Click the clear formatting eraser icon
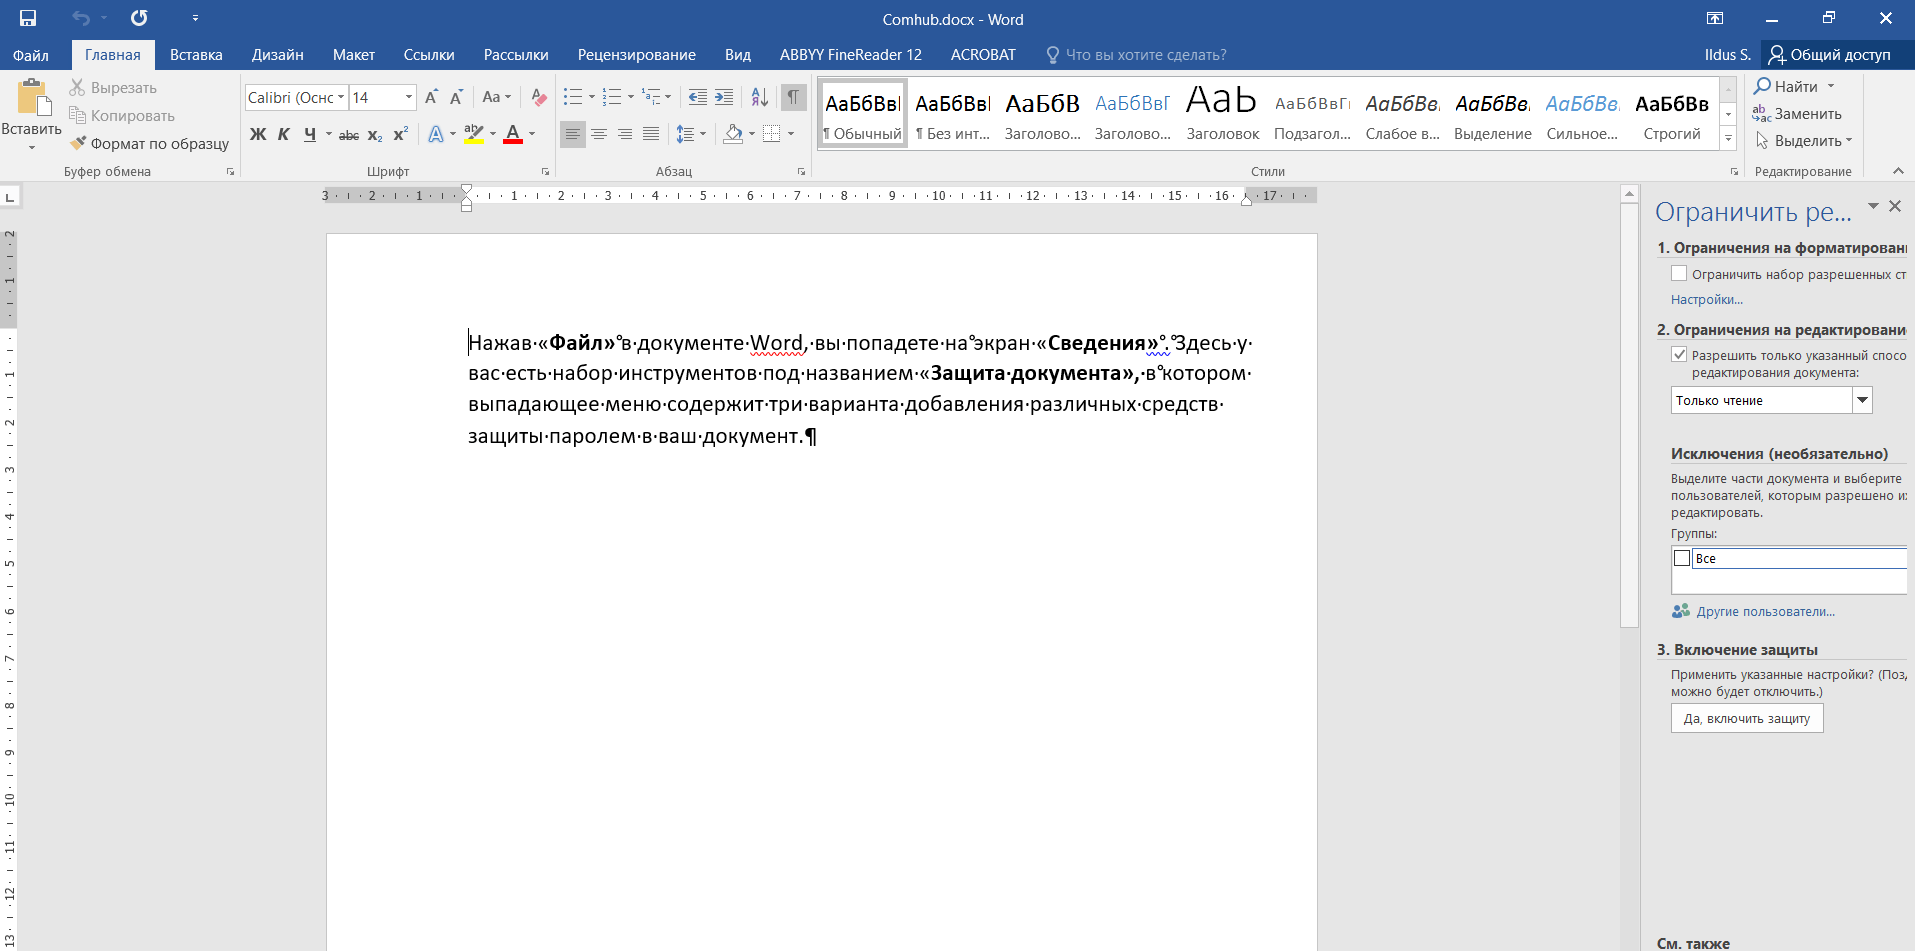 pos(539,97)
